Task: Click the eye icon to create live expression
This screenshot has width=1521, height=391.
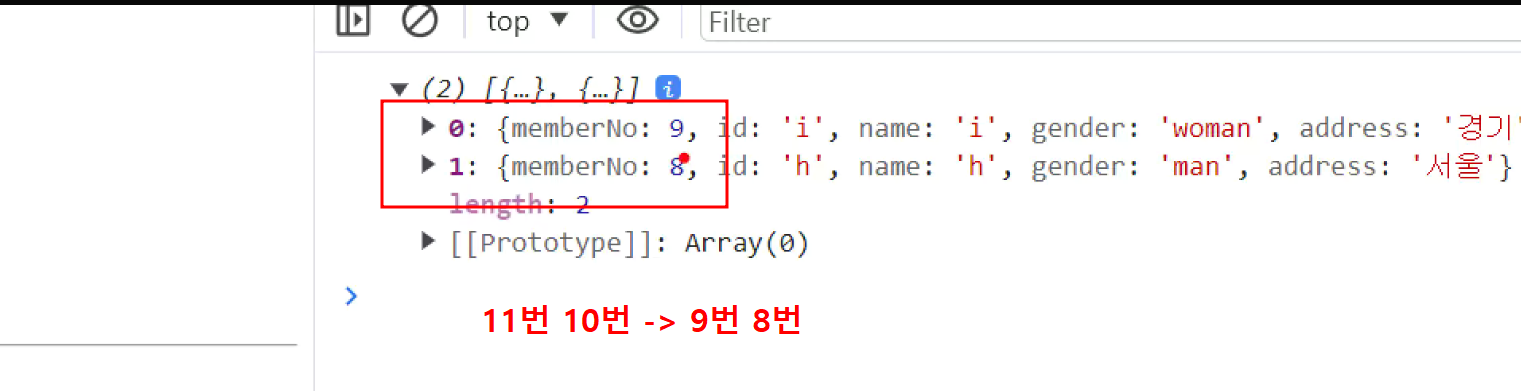Action: [637, 19]
